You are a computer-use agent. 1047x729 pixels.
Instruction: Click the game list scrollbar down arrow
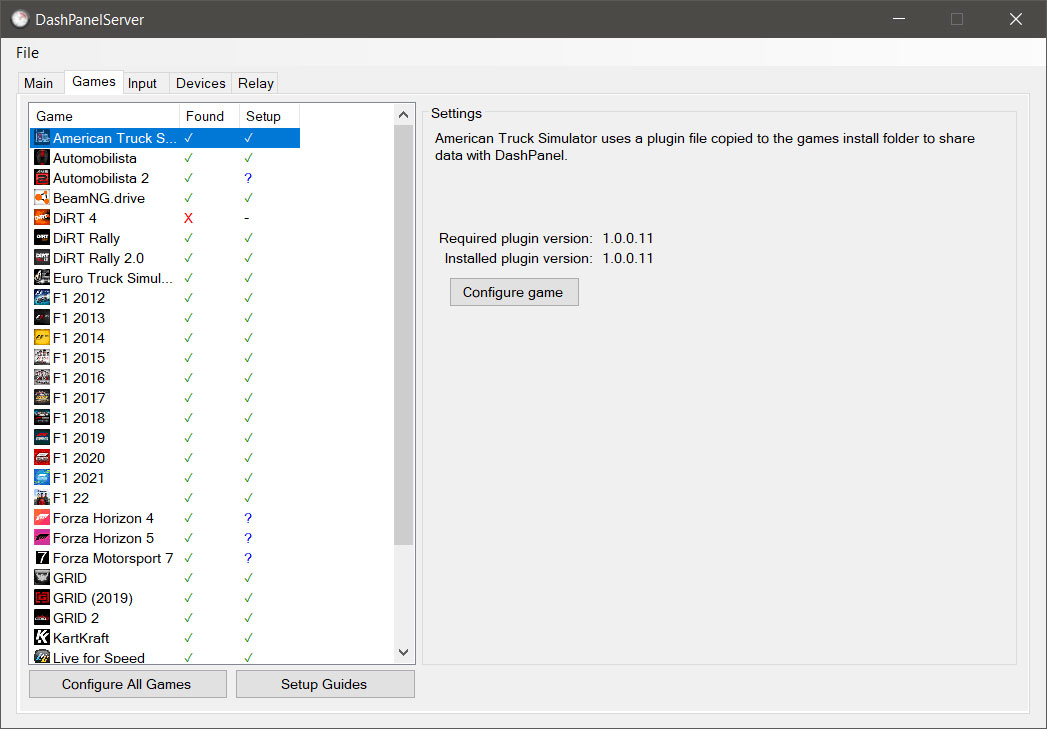[x=403, y=652]
